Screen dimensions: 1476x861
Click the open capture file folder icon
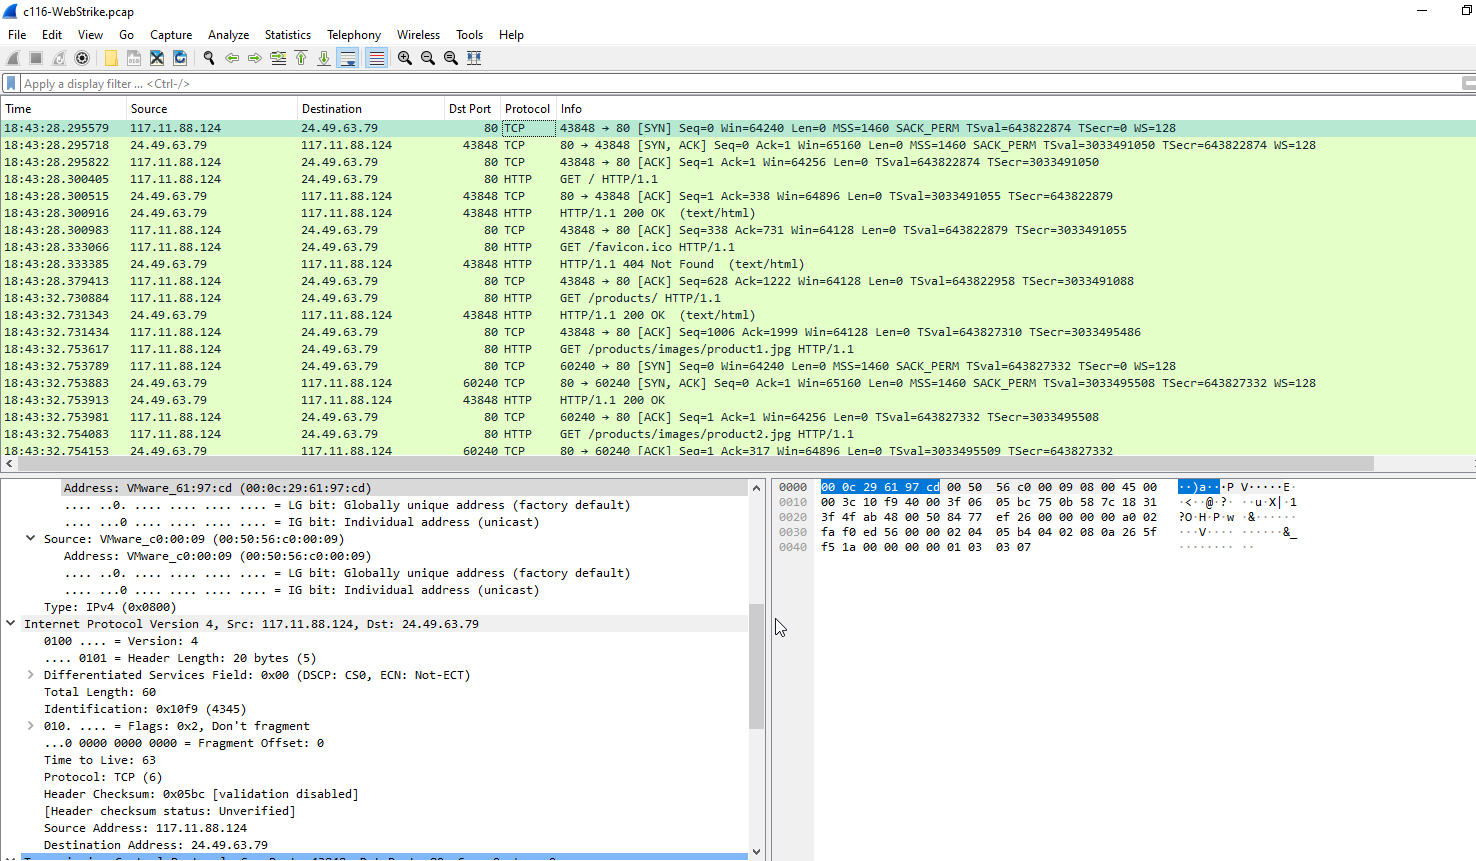point(111,58)
